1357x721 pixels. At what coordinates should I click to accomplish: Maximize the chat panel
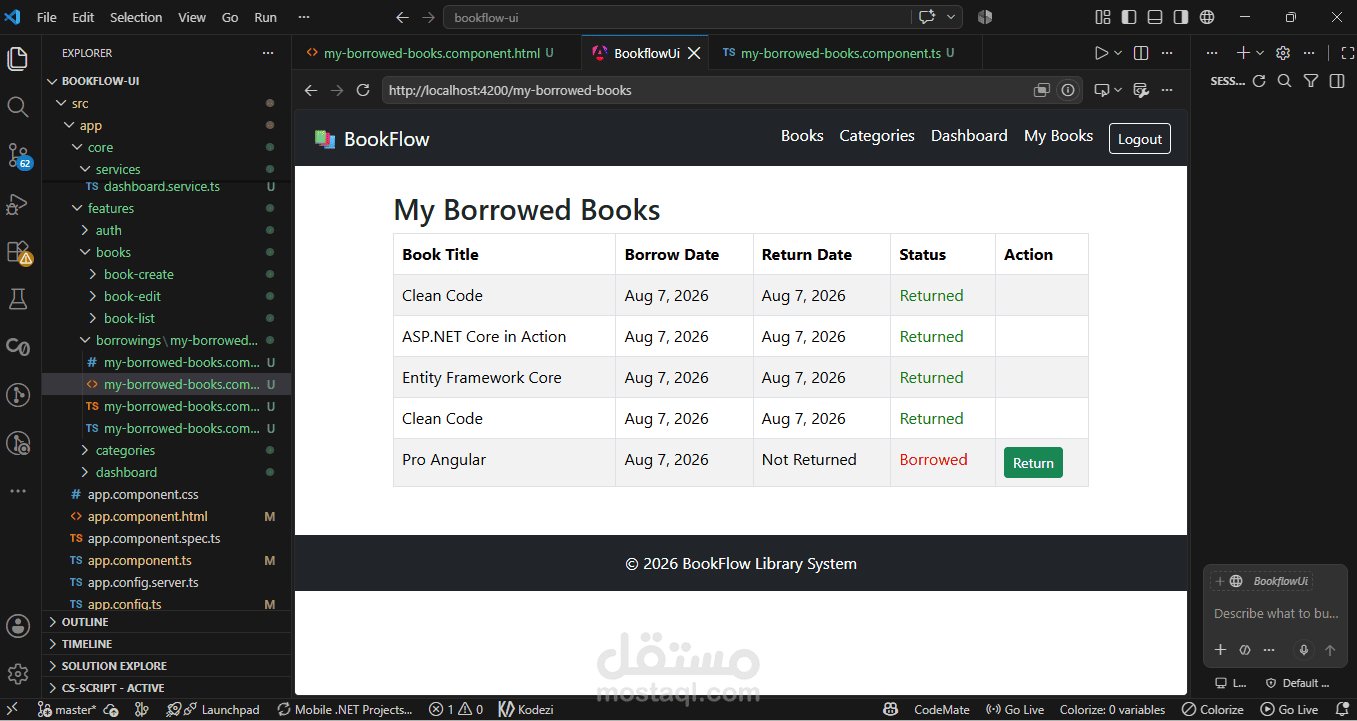point(1347,53)
